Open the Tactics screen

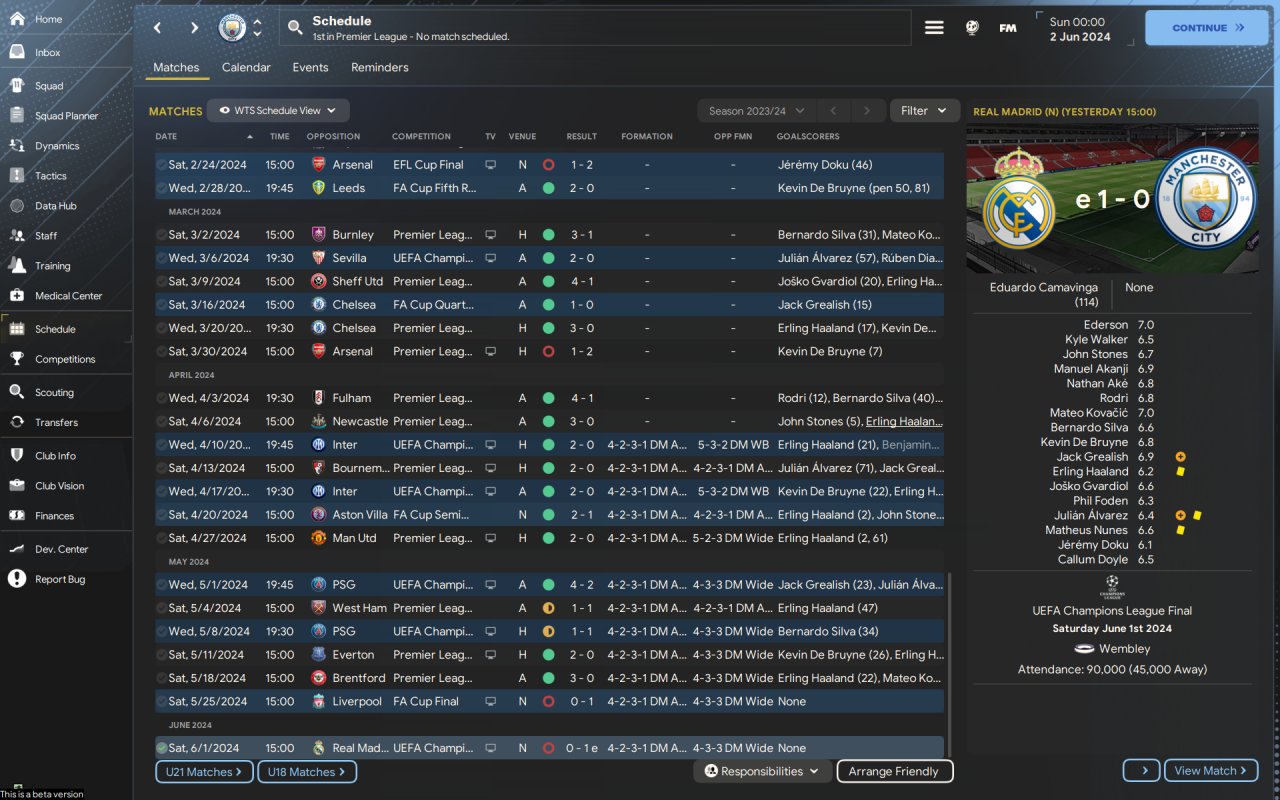(66, 176)
